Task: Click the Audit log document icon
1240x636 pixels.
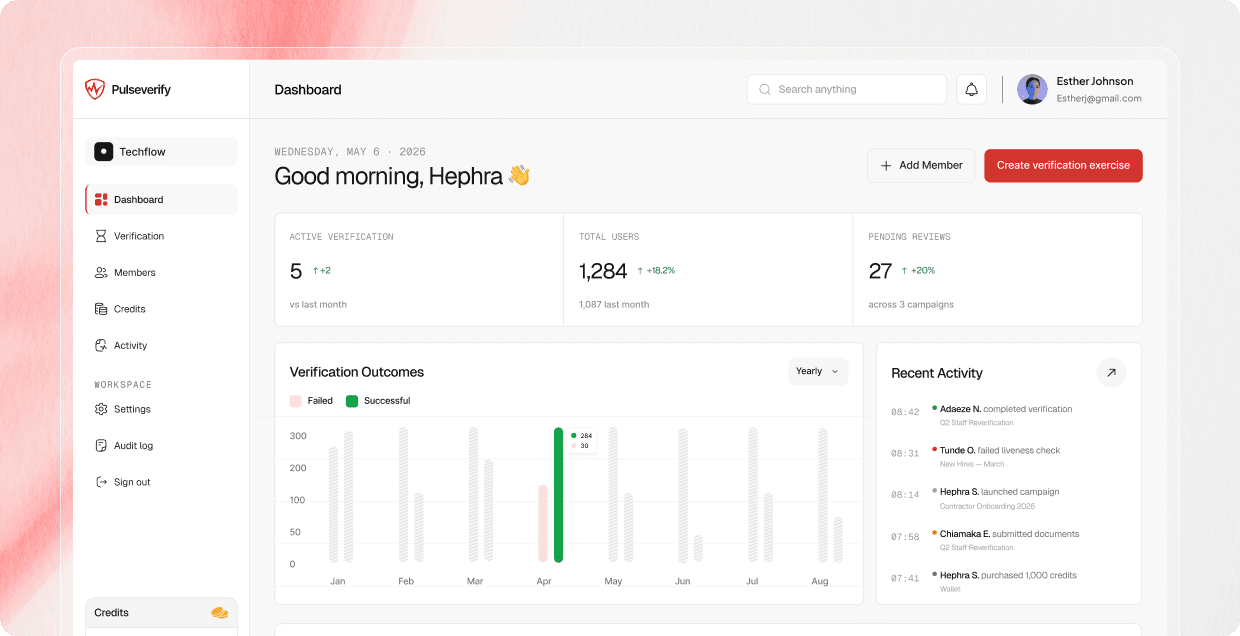Action: [x=101, y=446]
